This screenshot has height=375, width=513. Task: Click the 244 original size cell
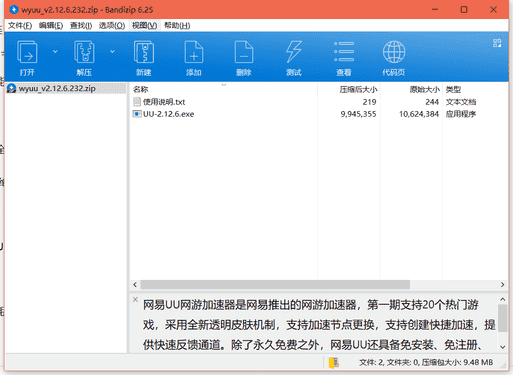[432, 102]
